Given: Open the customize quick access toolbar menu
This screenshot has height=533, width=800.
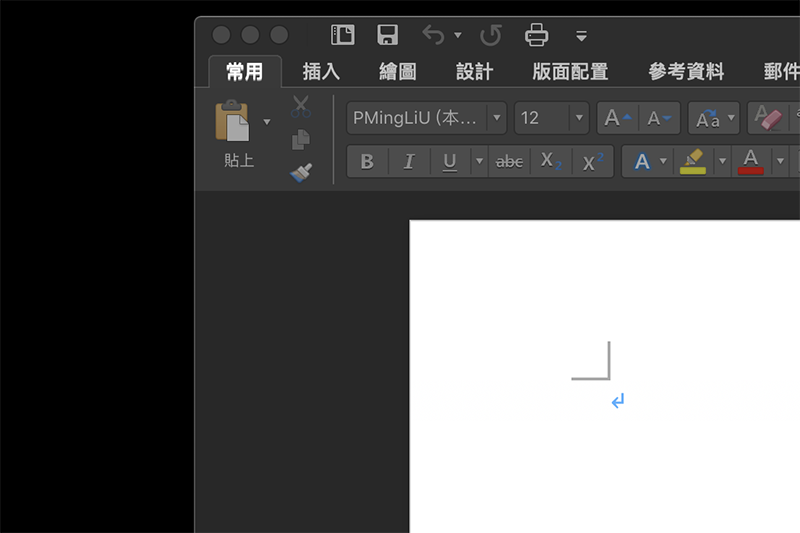Looking at the screenshot, I should click(x=581, y=36).
